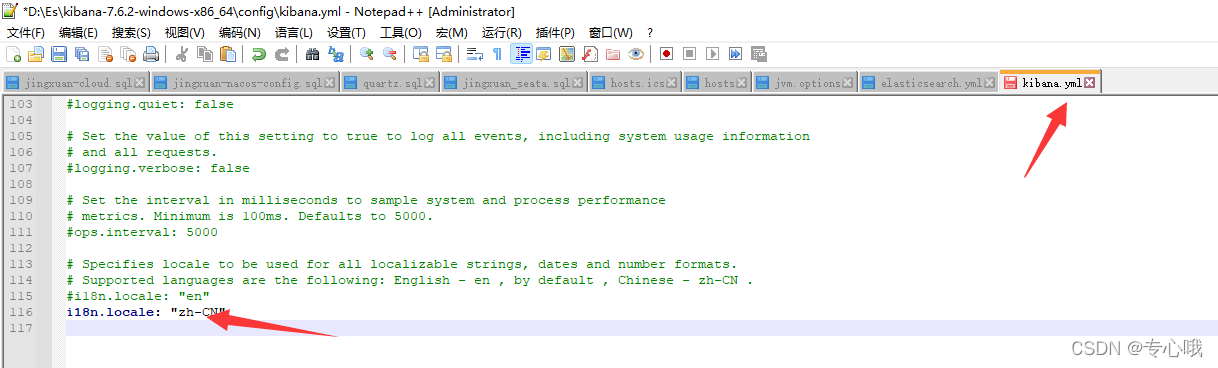Screen dimensions: 1218x368
Task: Toggle Show All Characters pilcrow icon
Action: pyautogui.click(x=498, y=54)
